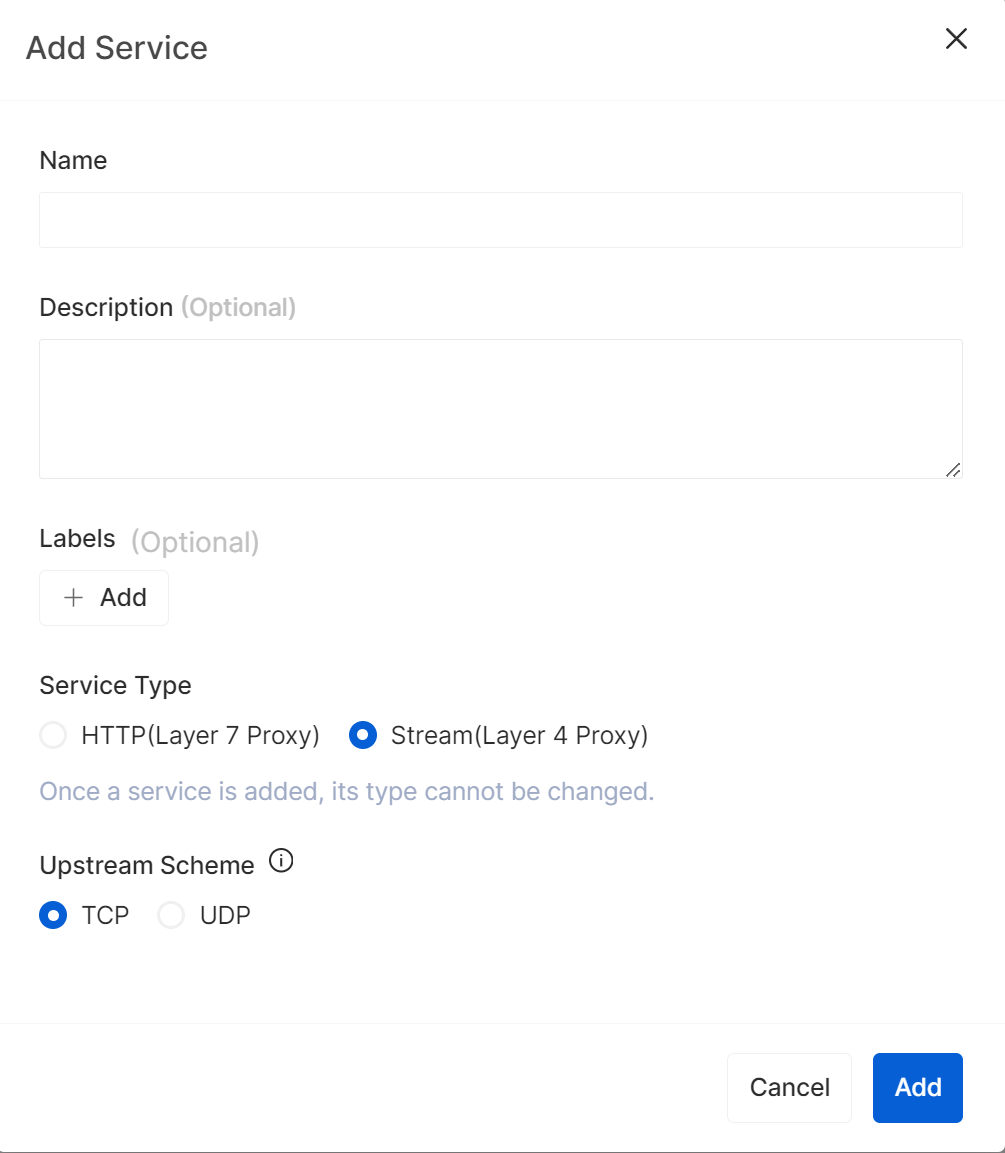Click the Service Type heading

point(115,686)
